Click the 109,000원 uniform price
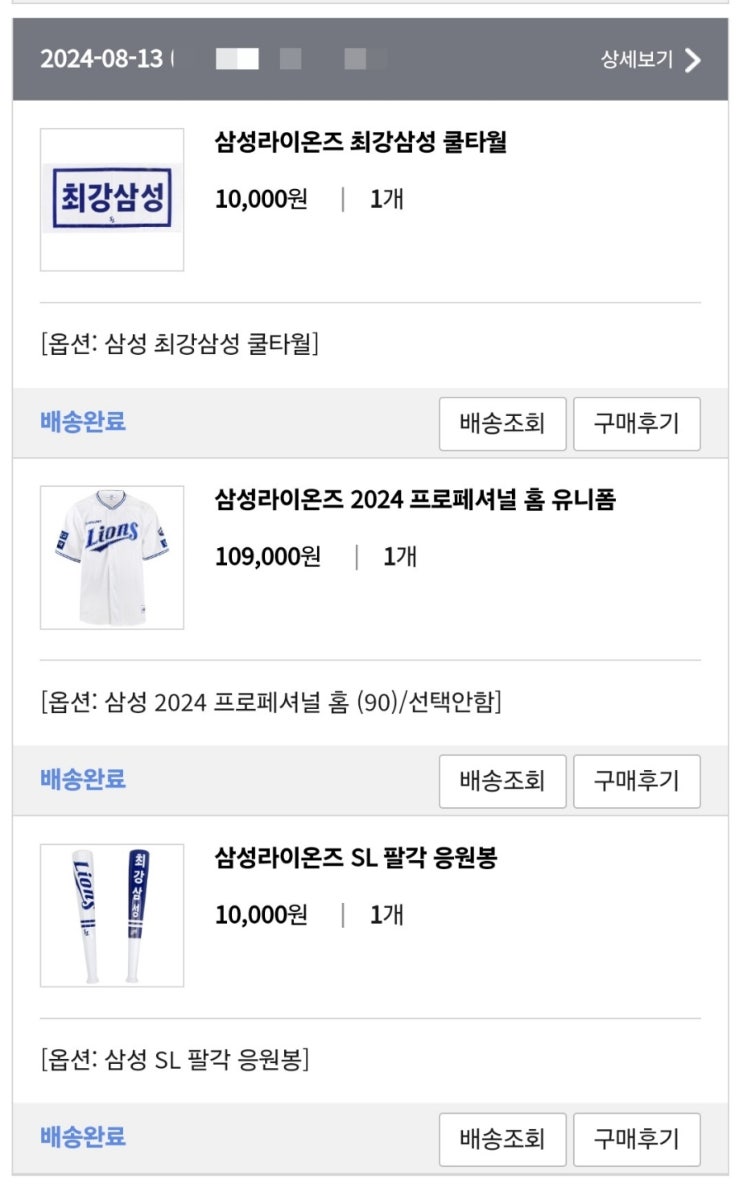Viewport: 743px width, 1191px height. pos(268,557)
